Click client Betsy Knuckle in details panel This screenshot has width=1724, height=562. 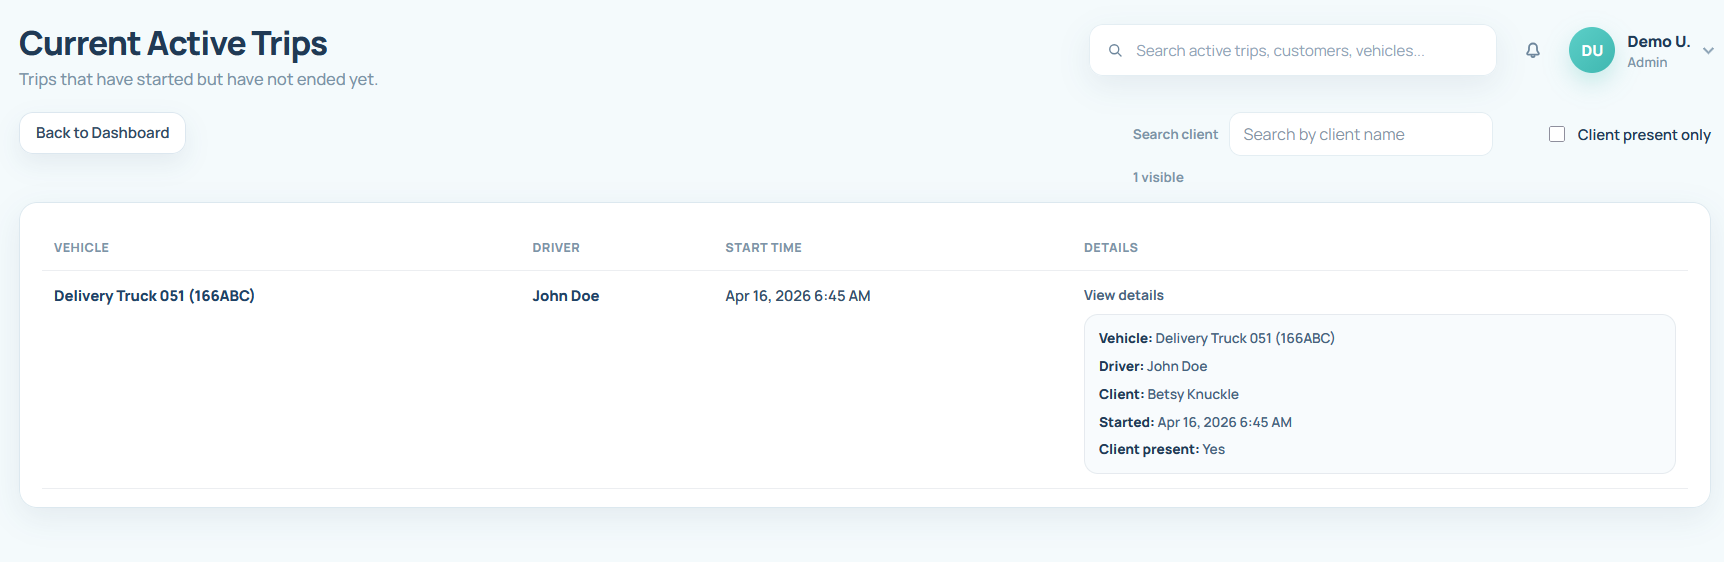pos(1192,394)
